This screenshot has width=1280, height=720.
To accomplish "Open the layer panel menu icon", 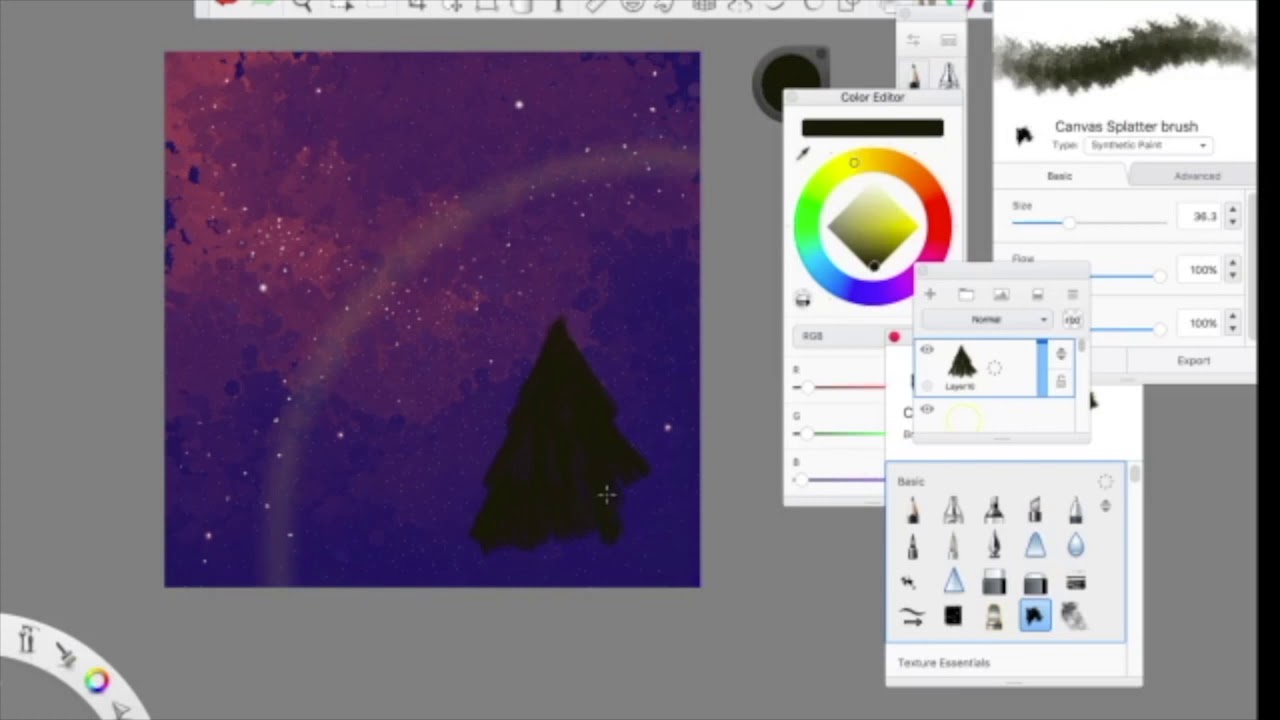I will pos(1072,294).
